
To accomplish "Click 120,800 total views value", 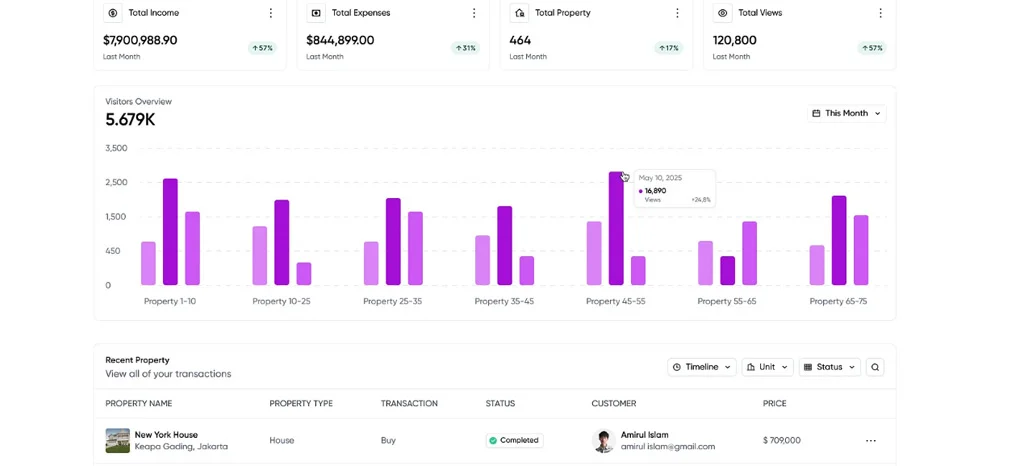I will point(735,40).
